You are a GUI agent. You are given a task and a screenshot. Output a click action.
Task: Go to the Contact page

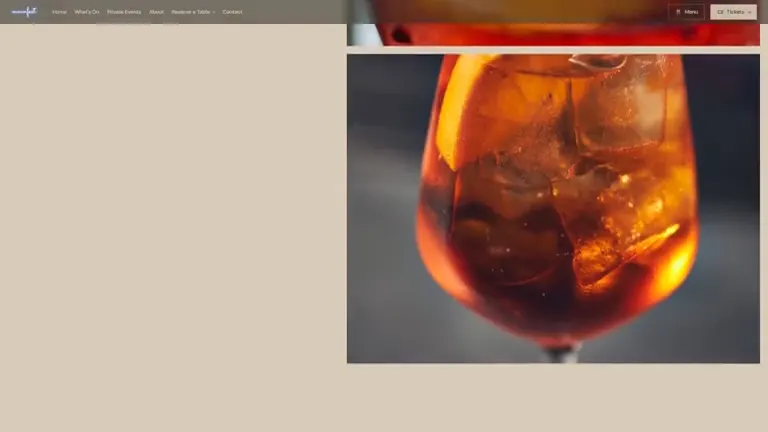tap(232, 12)
